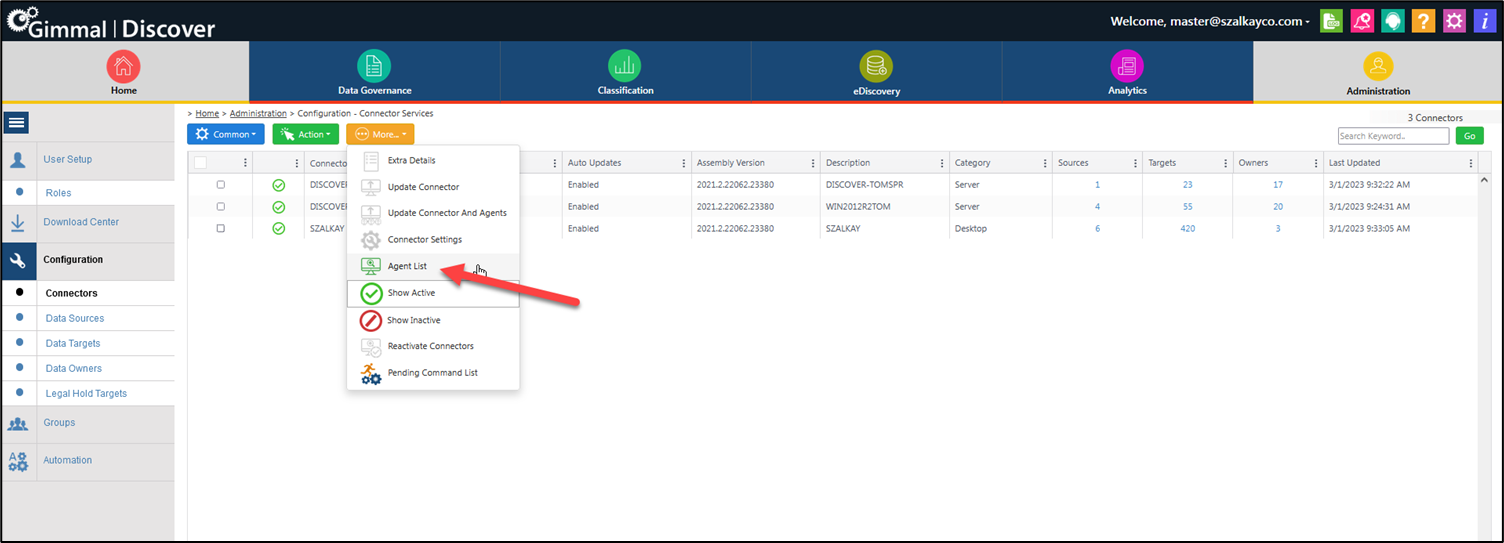
Task: Click the table's vertical scrollbar up arrow
Action: (x=1484, y=179)
